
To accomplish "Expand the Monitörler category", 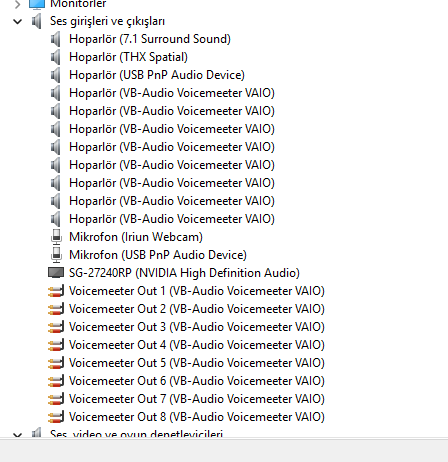I will [x=17, y=4].
